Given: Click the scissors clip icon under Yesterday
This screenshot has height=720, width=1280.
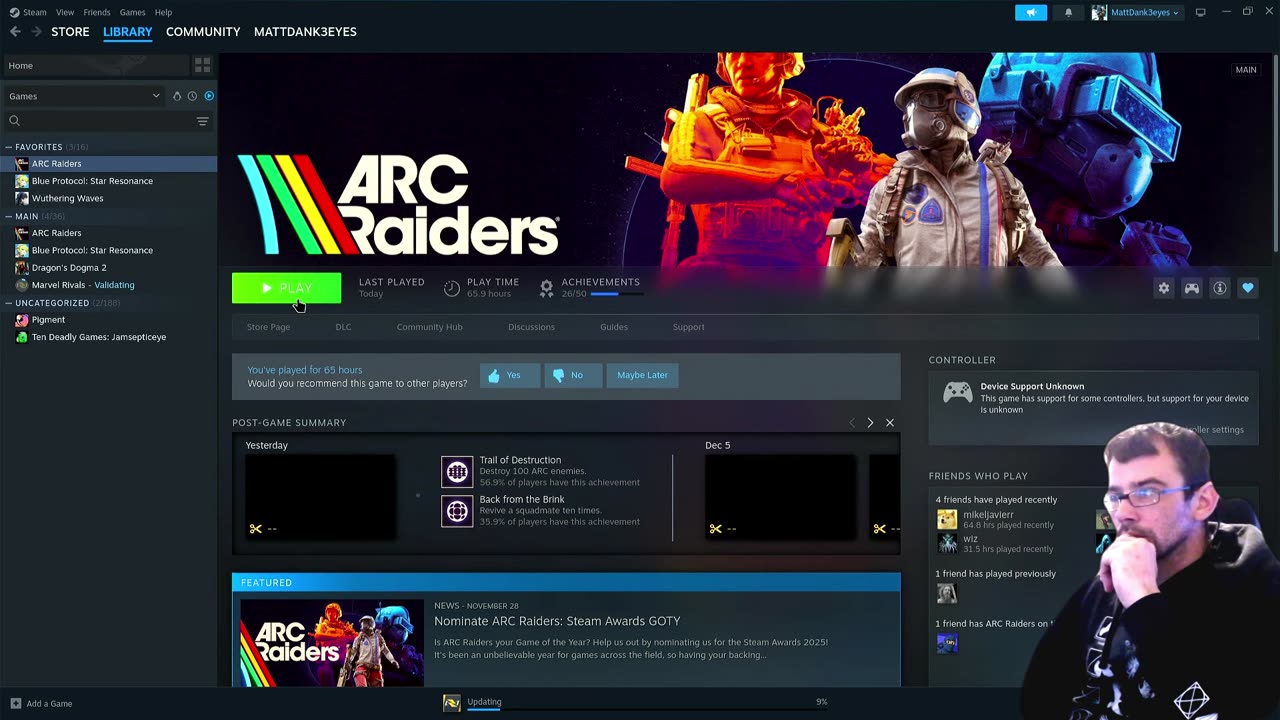Looking at the screenshot, I should pos(256,529).
